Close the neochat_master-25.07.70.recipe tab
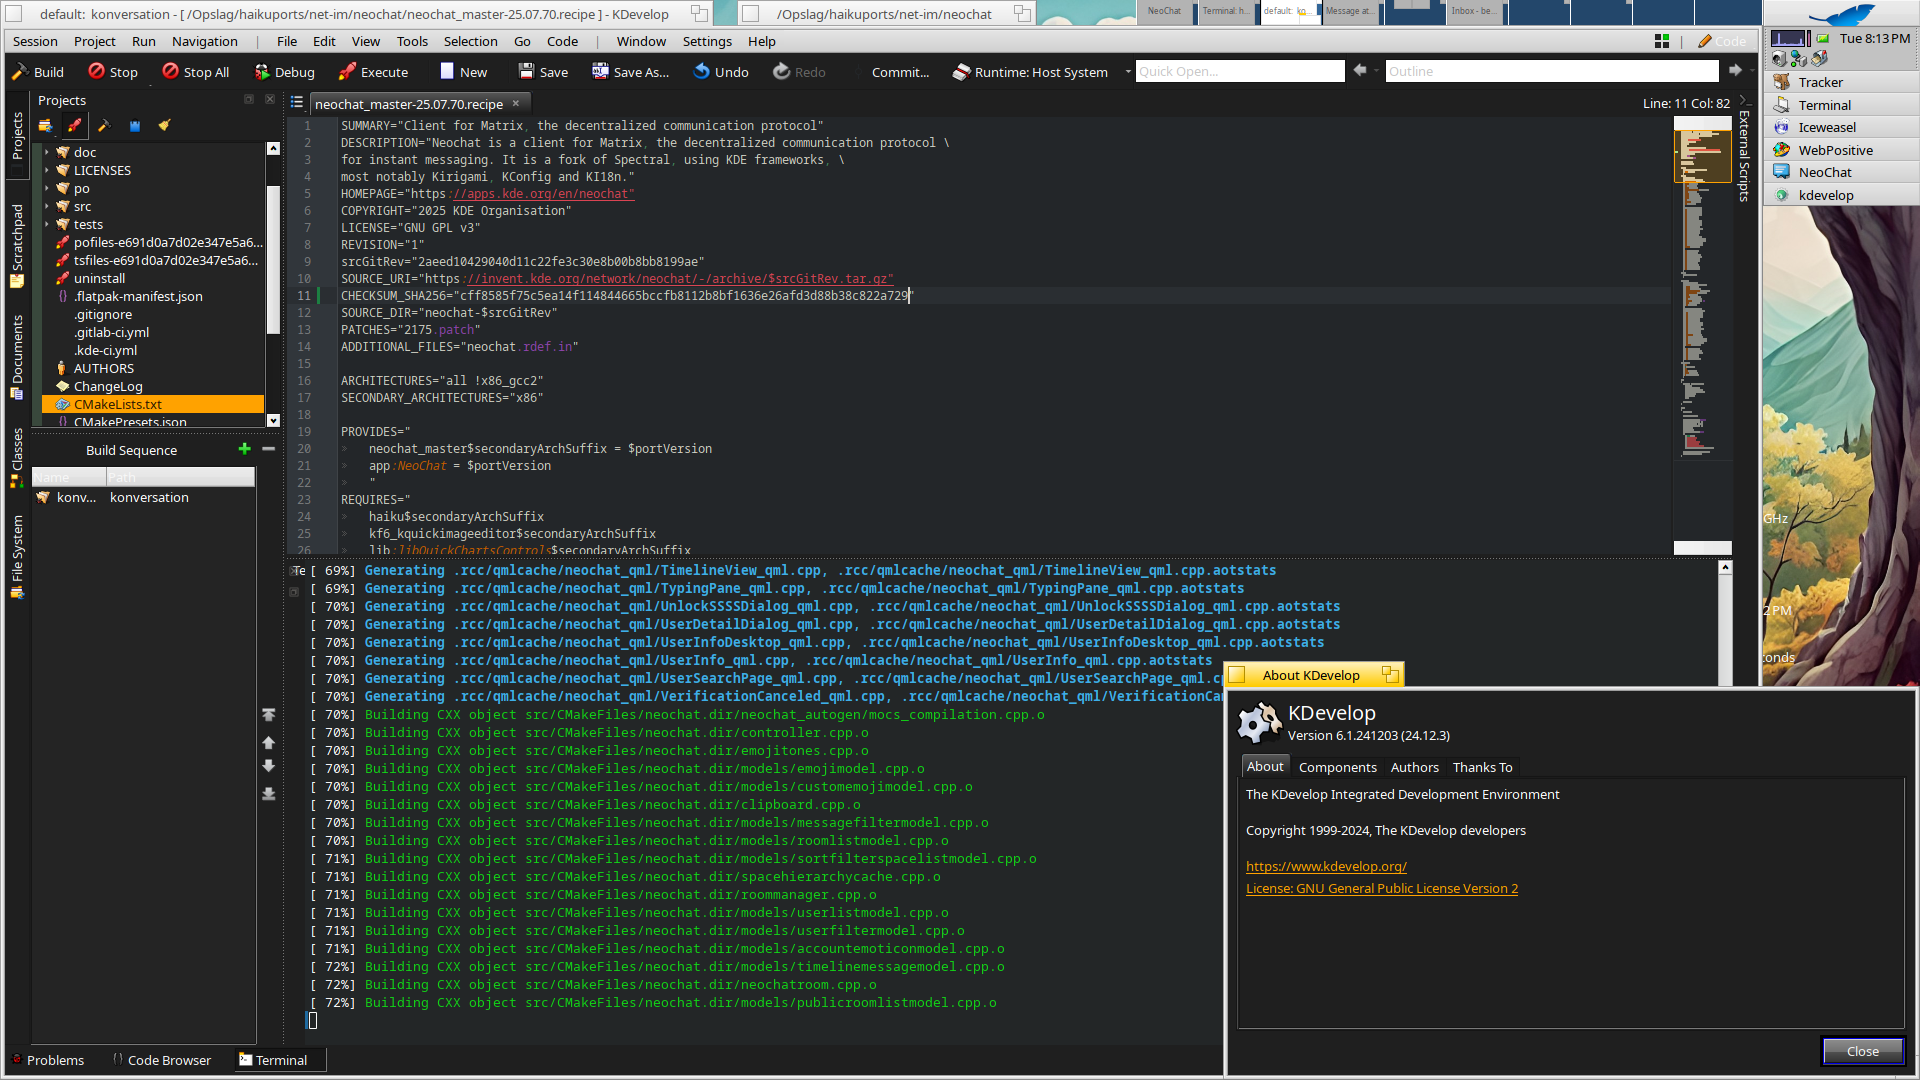The height and width of the screenshot is (1080, 1920). coord(516,103)
